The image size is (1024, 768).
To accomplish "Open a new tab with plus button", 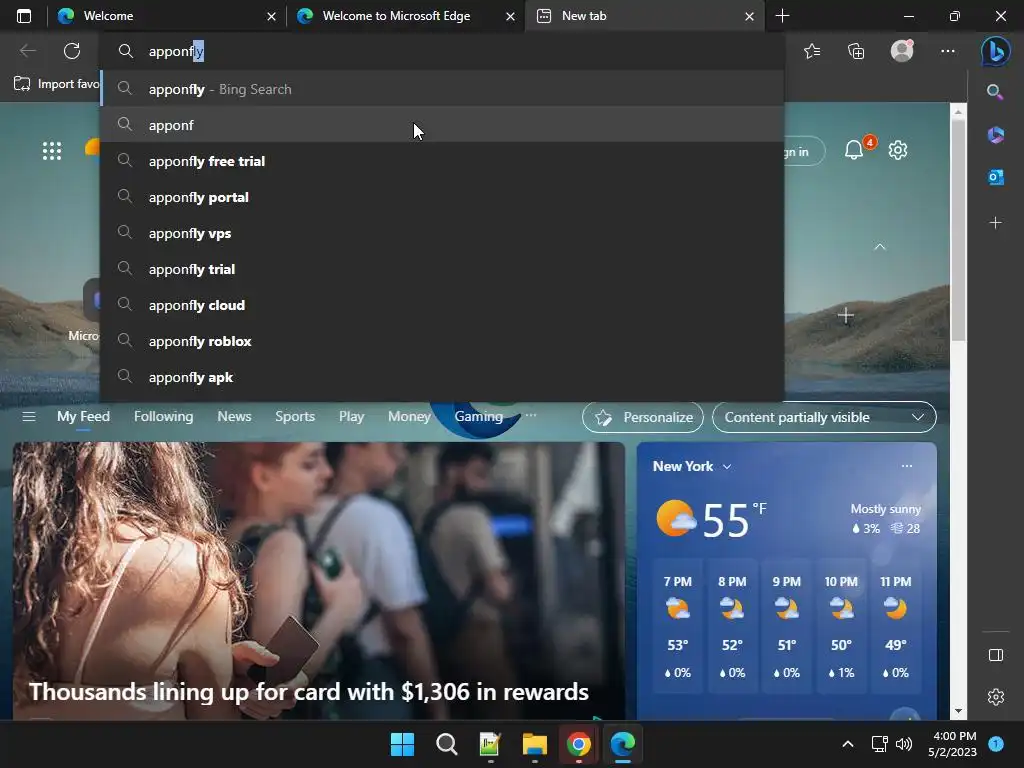I will coord(782,16).
